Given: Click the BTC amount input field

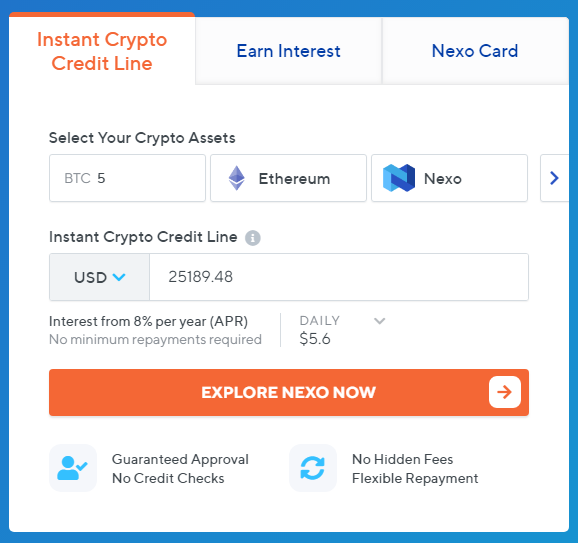Looking at the screenshot, I should (x=128, y=178).
